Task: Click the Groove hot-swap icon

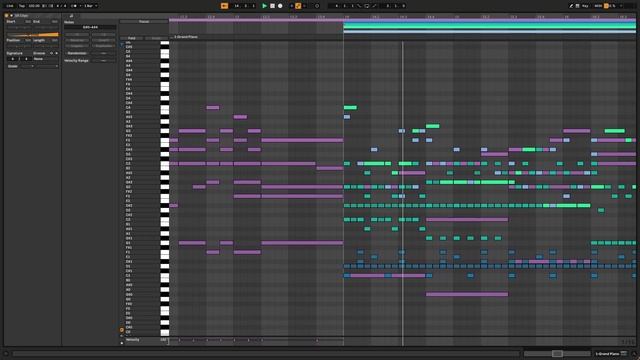Action: [x=51, y=53]
